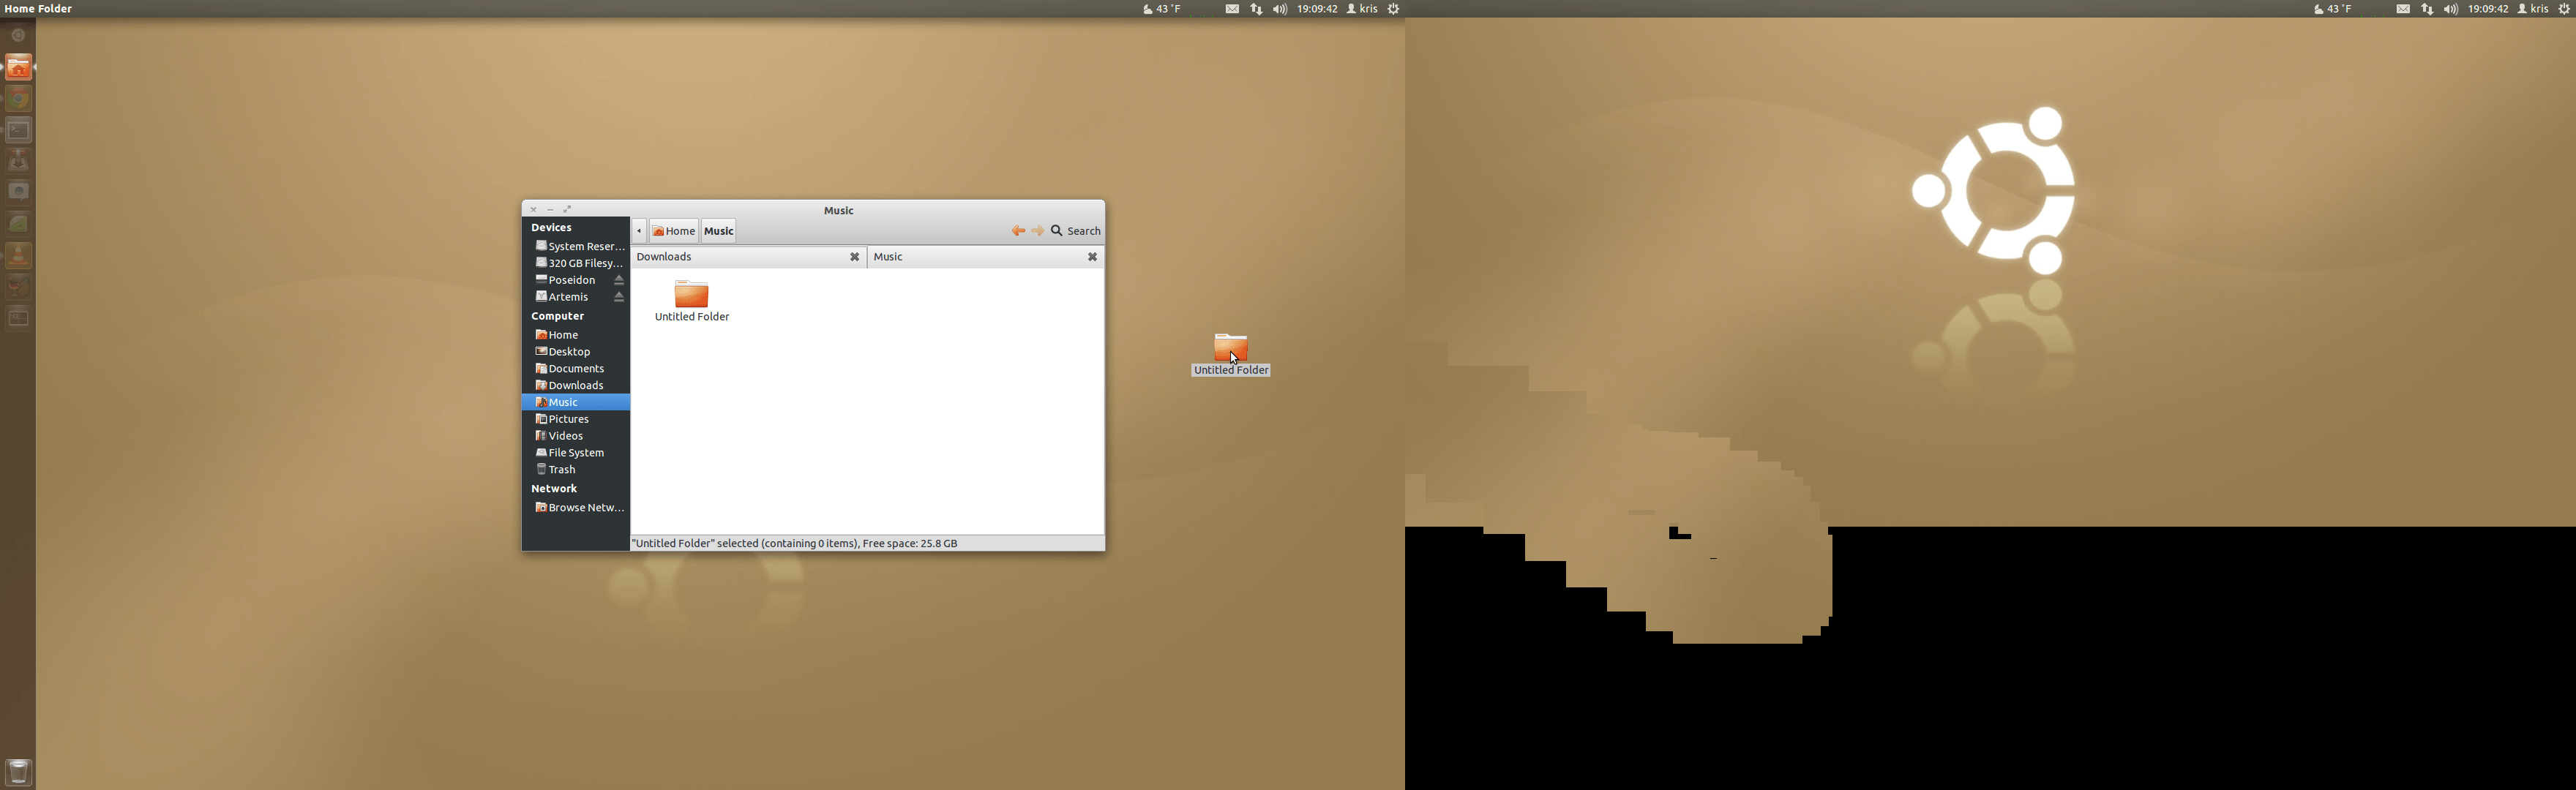Click the Music window title bar text
This screenshot has height=790, width=2576.
pyautogui.click(x=839, y=211)
